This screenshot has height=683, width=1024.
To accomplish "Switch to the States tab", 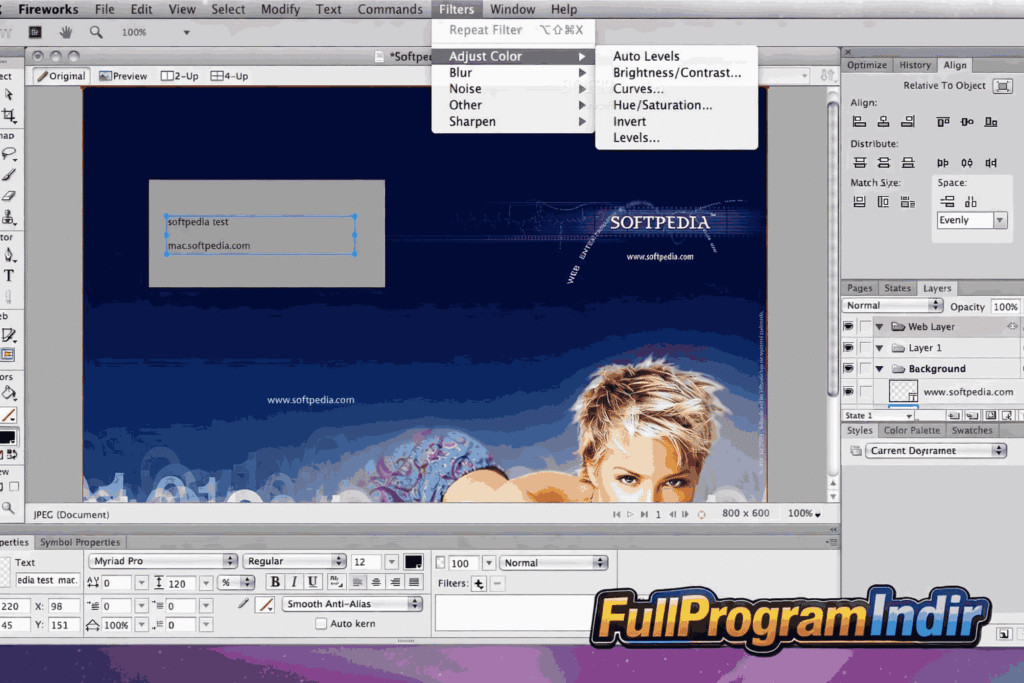I will point(897,288).
